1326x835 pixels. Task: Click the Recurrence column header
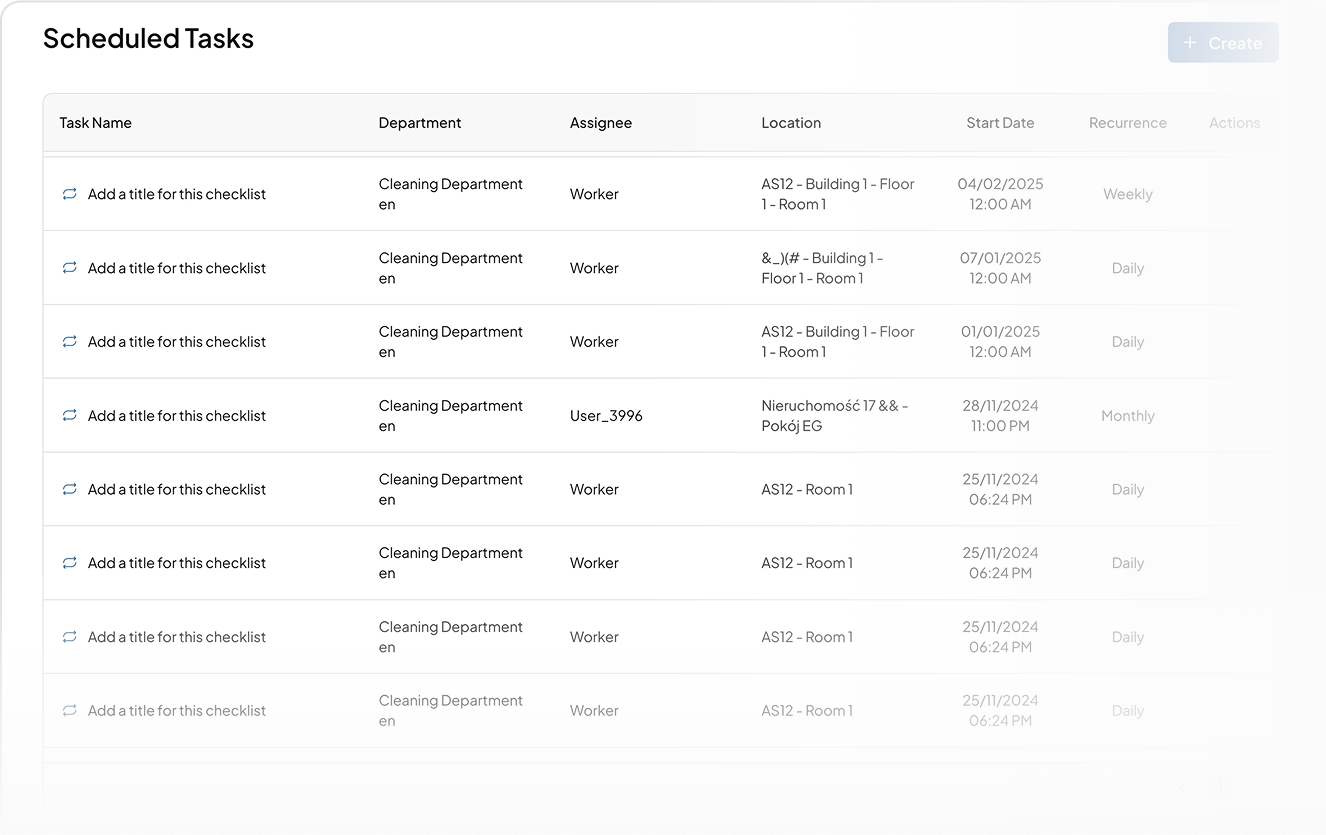pyautogui.click(x=1127, y=123)
